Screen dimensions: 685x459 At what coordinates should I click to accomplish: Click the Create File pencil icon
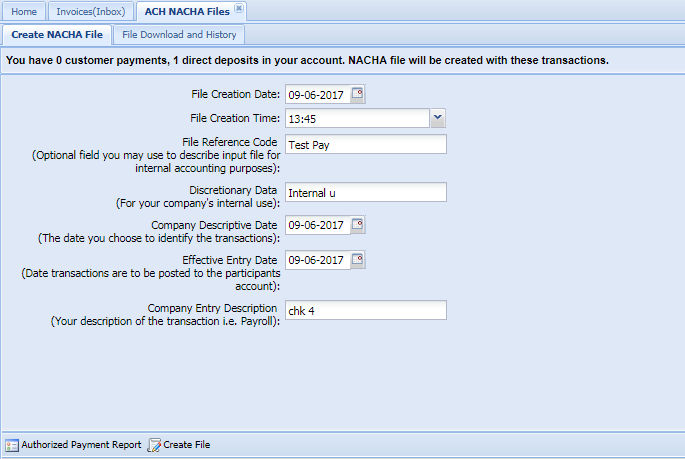[x=155, y=445]
